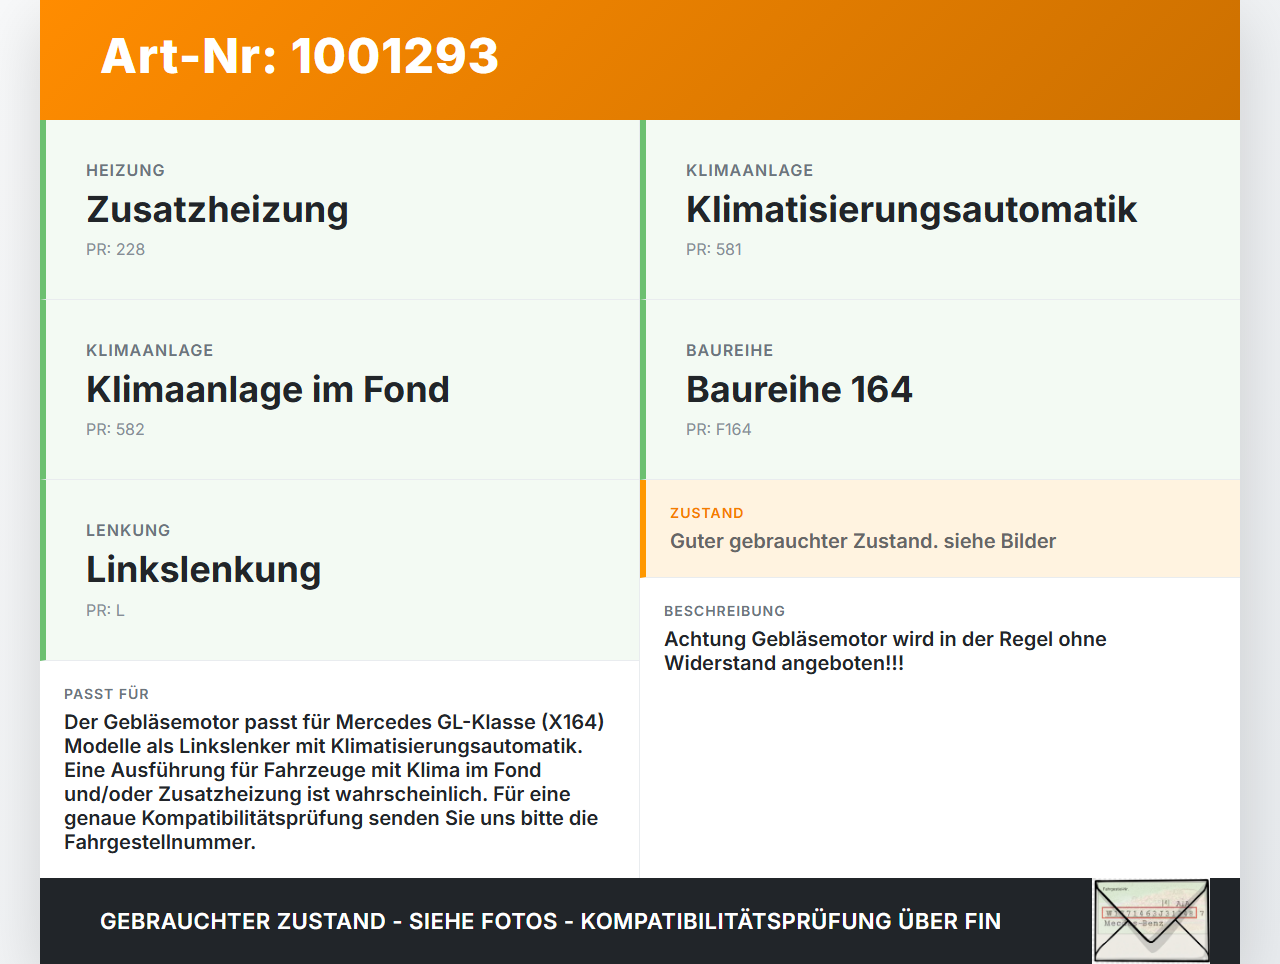The width and height of the screenshot is (1280, 964).
Task: Open the Klimaanlage im Fond card
Action: pos(340,389)
